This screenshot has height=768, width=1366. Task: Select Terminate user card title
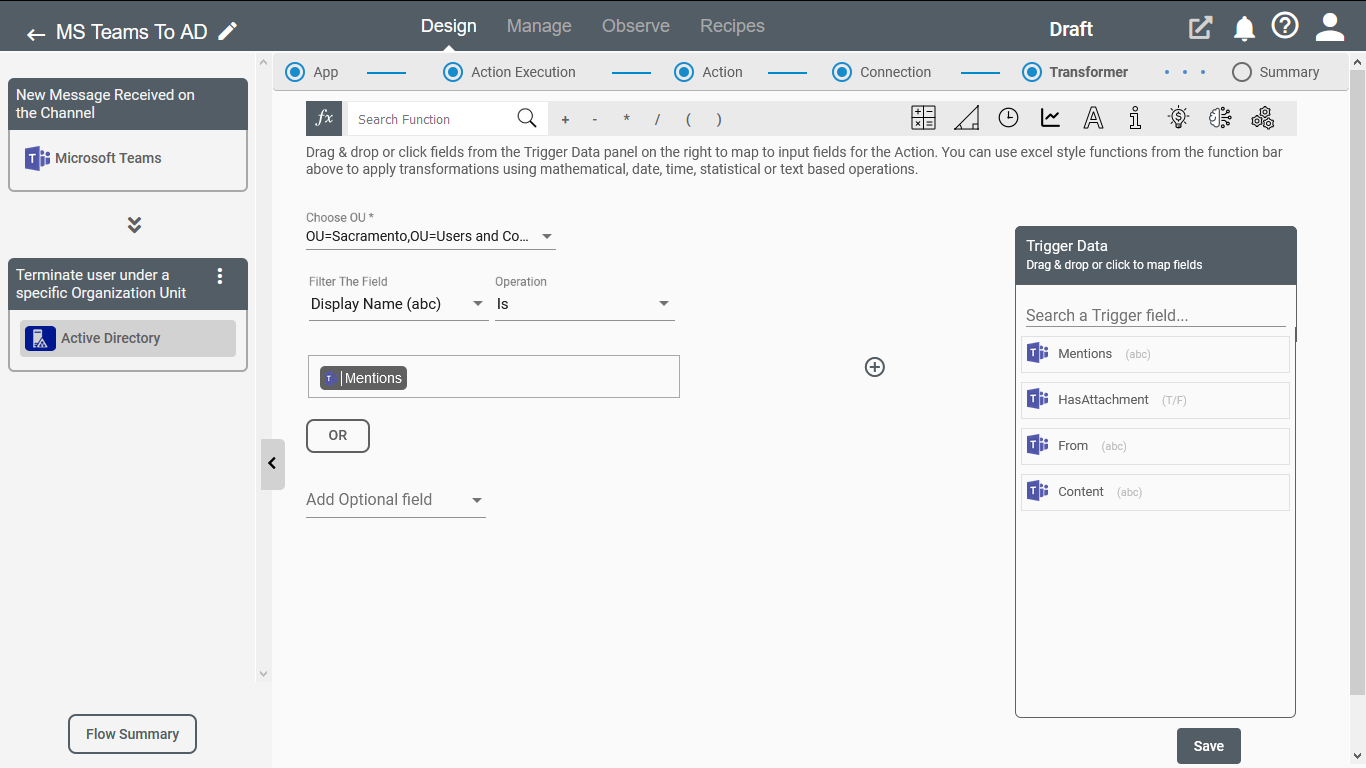[x=101, y=284]
